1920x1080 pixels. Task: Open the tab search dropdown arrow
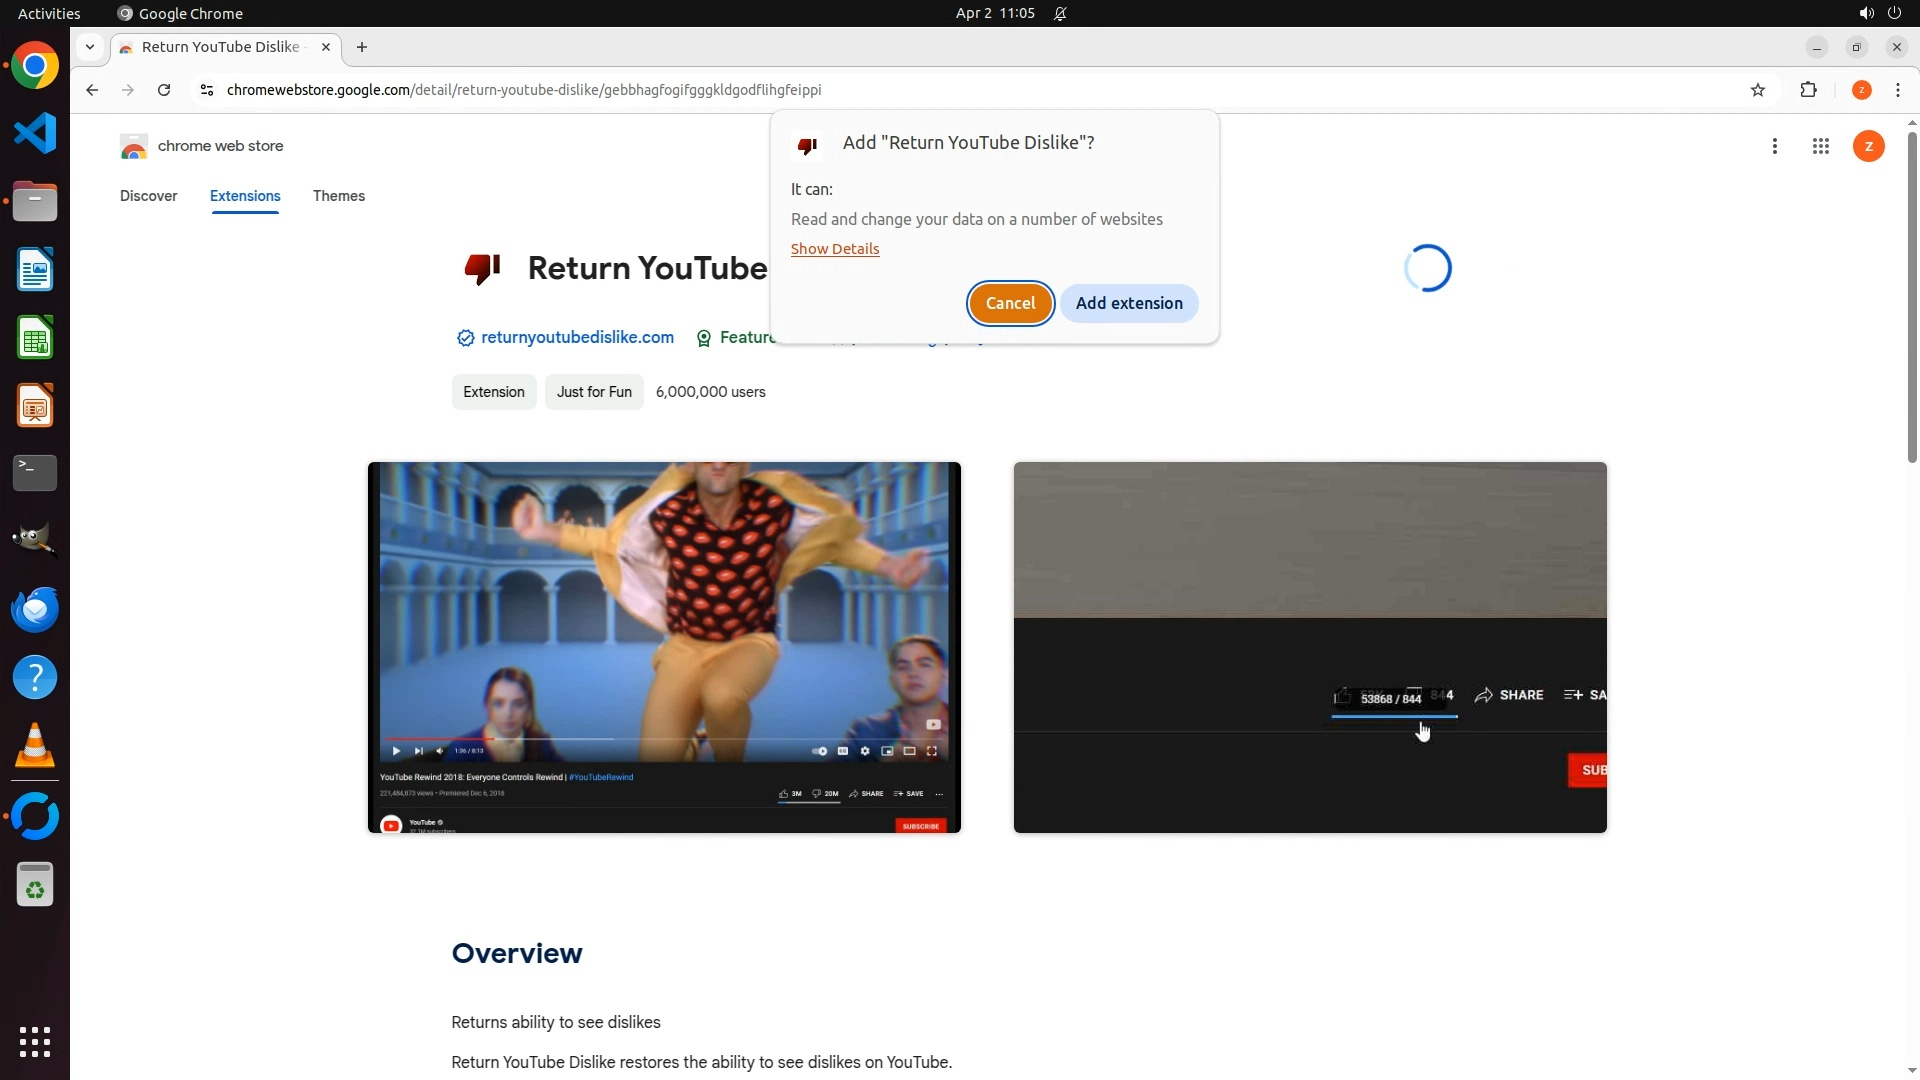click(x=90, y=47)
